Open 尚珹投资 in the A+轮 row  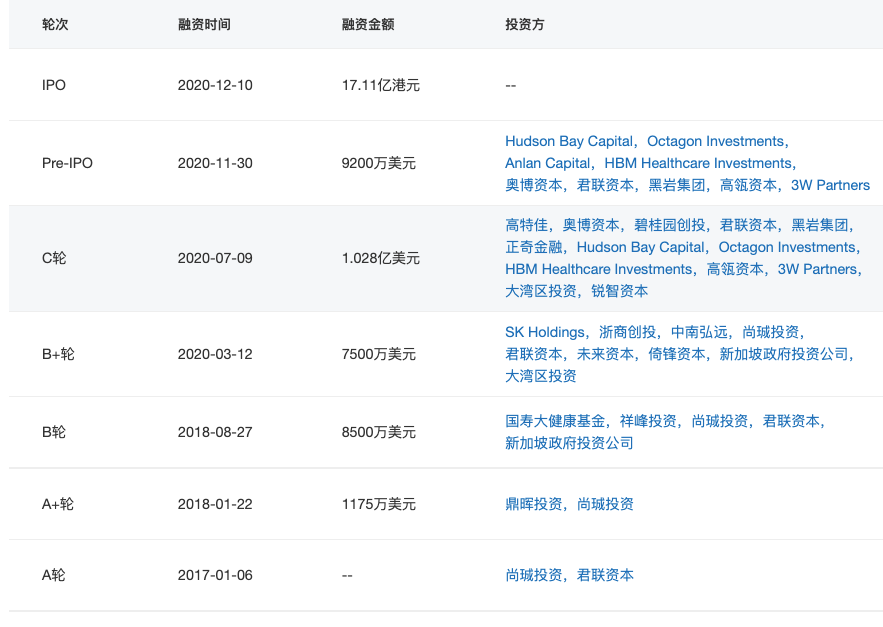tap(605, 504)
